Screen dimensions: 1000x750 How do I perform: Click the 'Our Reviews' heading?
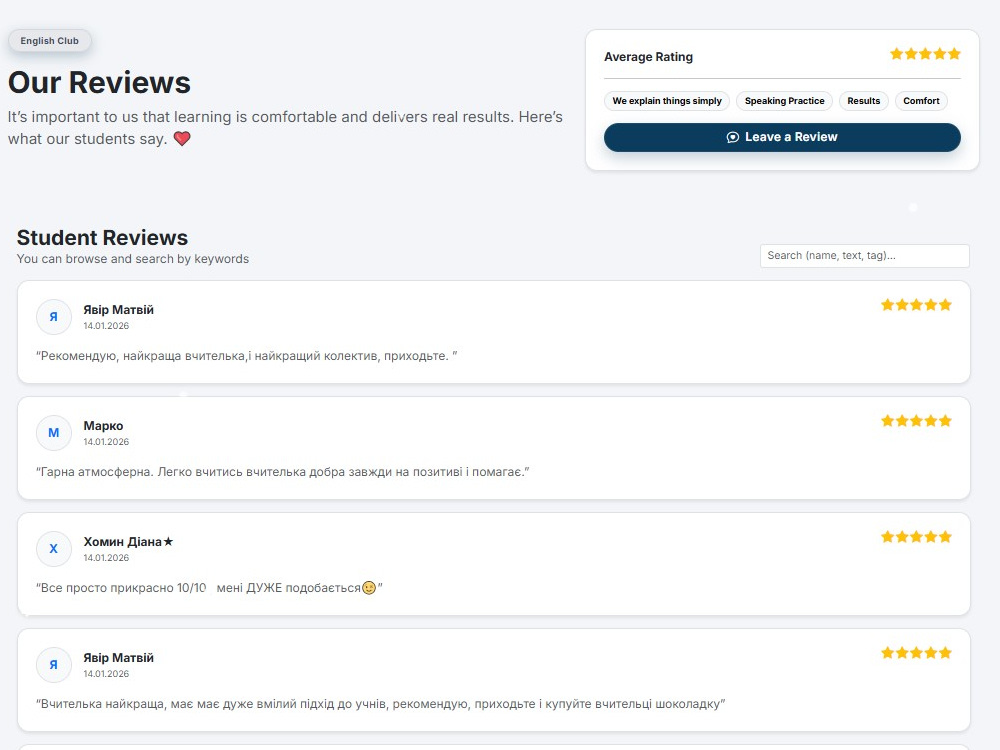(99, 82)
